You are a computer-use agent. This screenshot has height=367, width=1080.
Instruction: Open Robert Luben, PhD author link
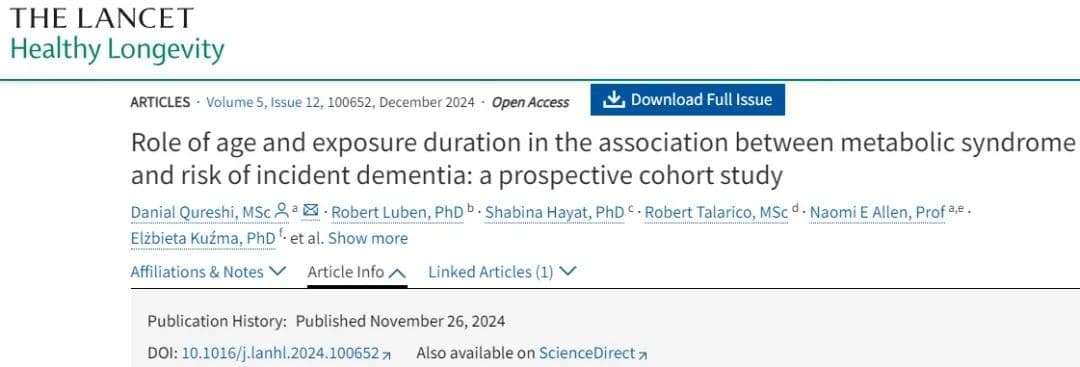[x=397, y=213]
